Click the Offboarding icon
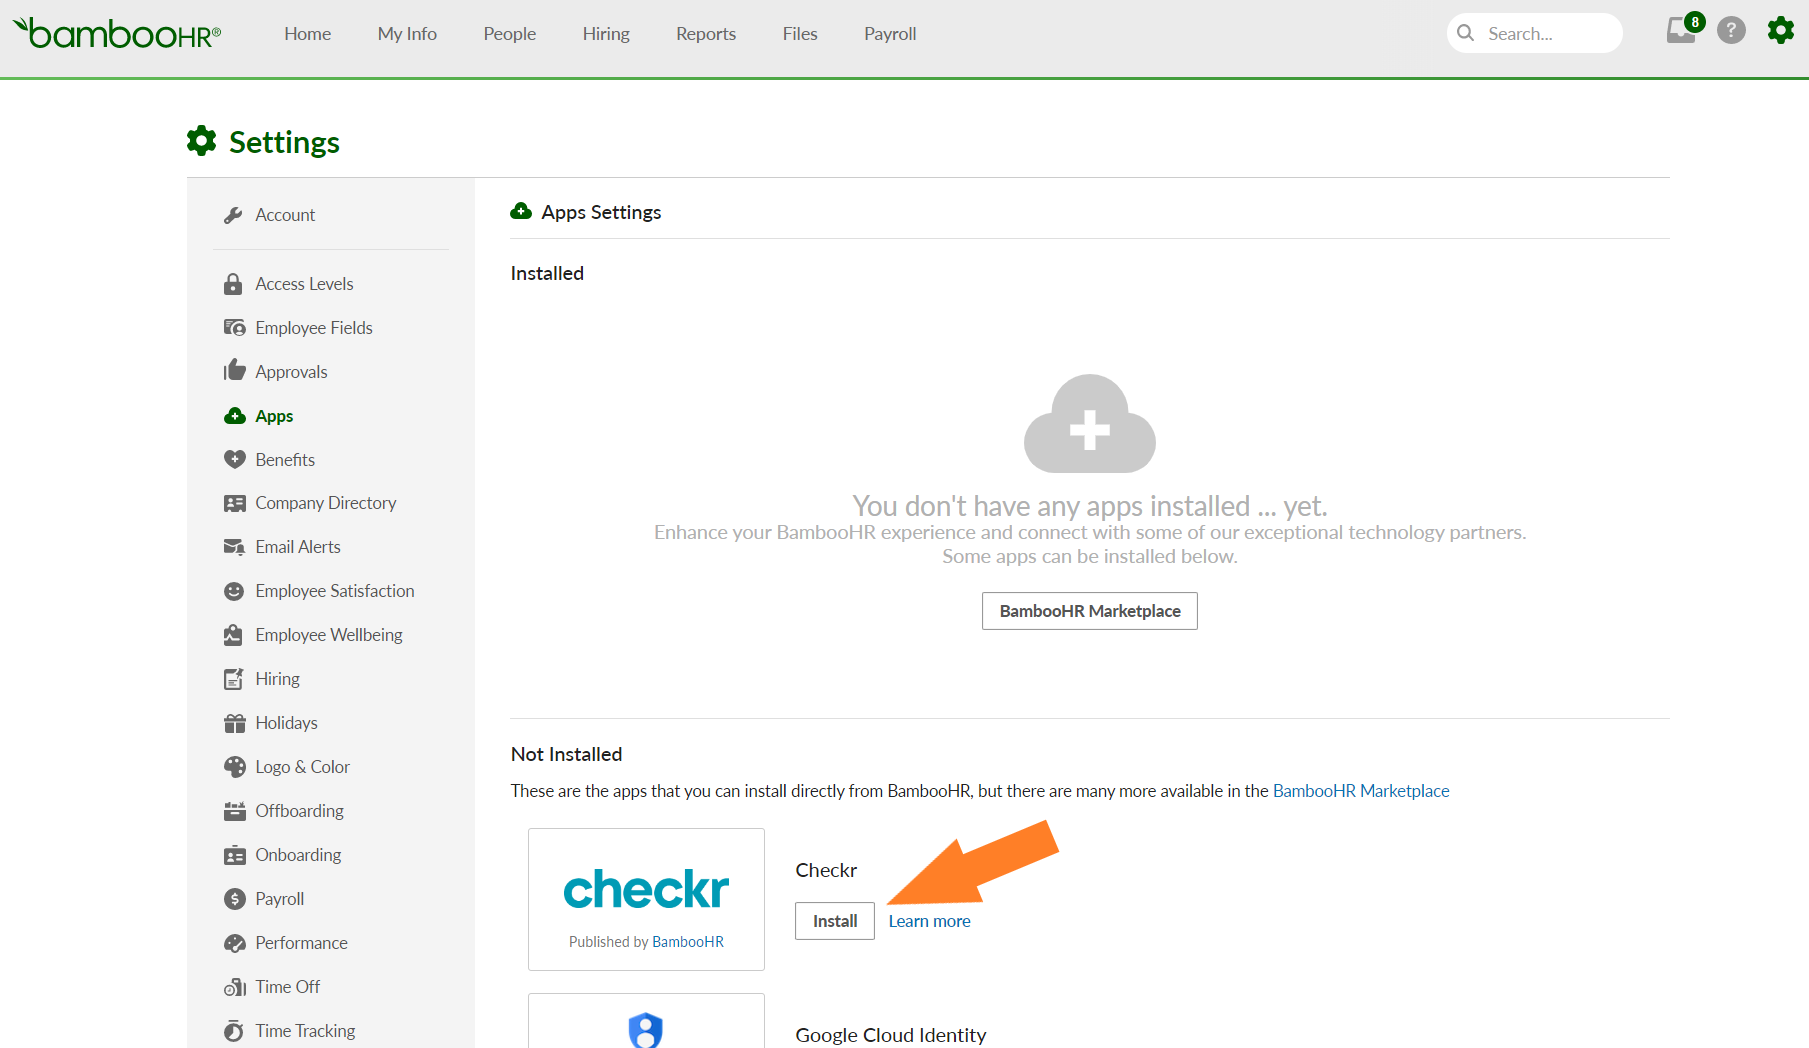The image size is (1809, 1048). tap(234, 811)
